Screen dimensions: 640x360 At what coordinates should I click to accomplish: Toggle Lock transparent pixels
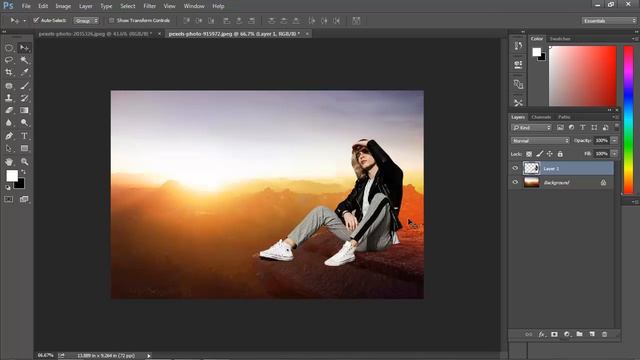pos(529,154)
